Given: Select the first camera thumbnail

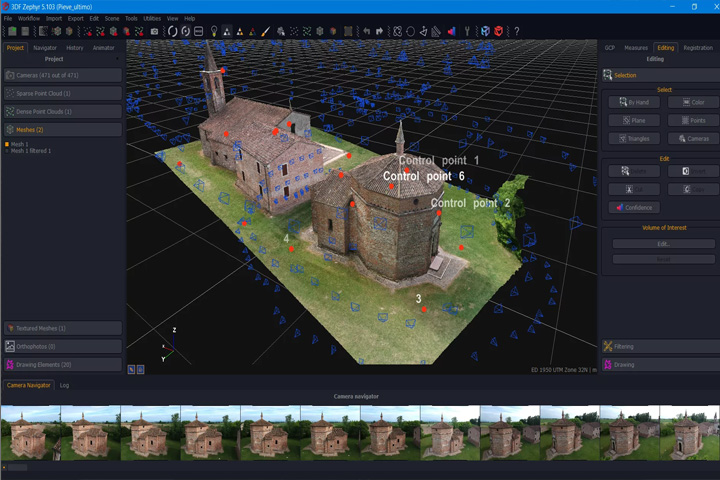Looking at the screenshot, I should click(x=31, y=433).
